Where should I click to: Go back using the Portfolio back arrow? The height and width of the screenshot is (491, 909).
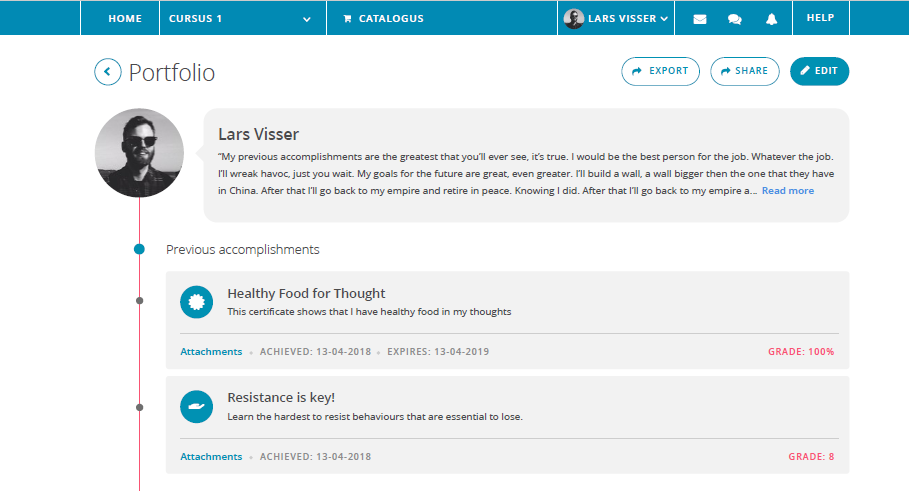pos(108,72)
